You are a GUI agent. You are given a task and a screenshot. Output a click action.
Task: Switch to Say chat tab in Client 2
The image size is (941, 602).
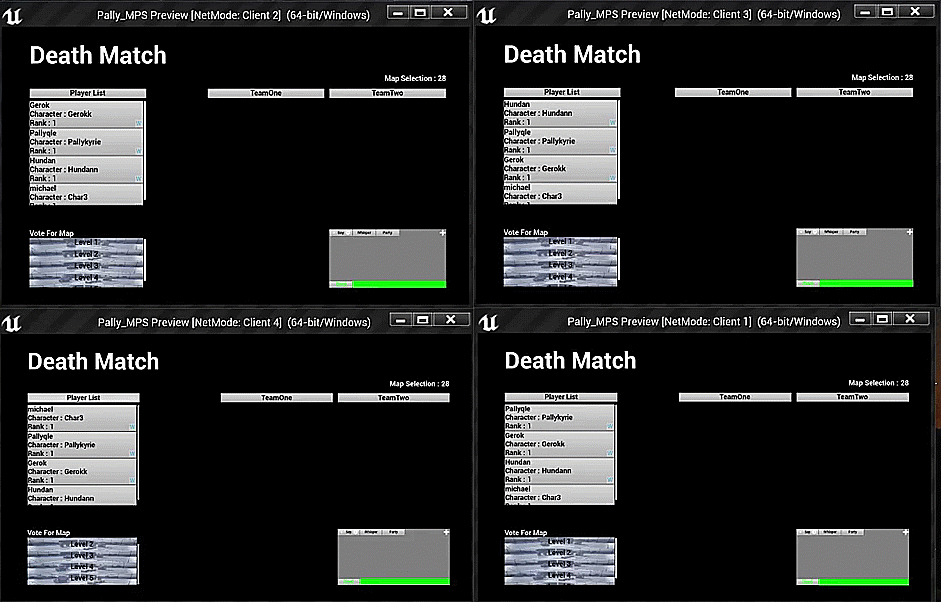(341, 232)
